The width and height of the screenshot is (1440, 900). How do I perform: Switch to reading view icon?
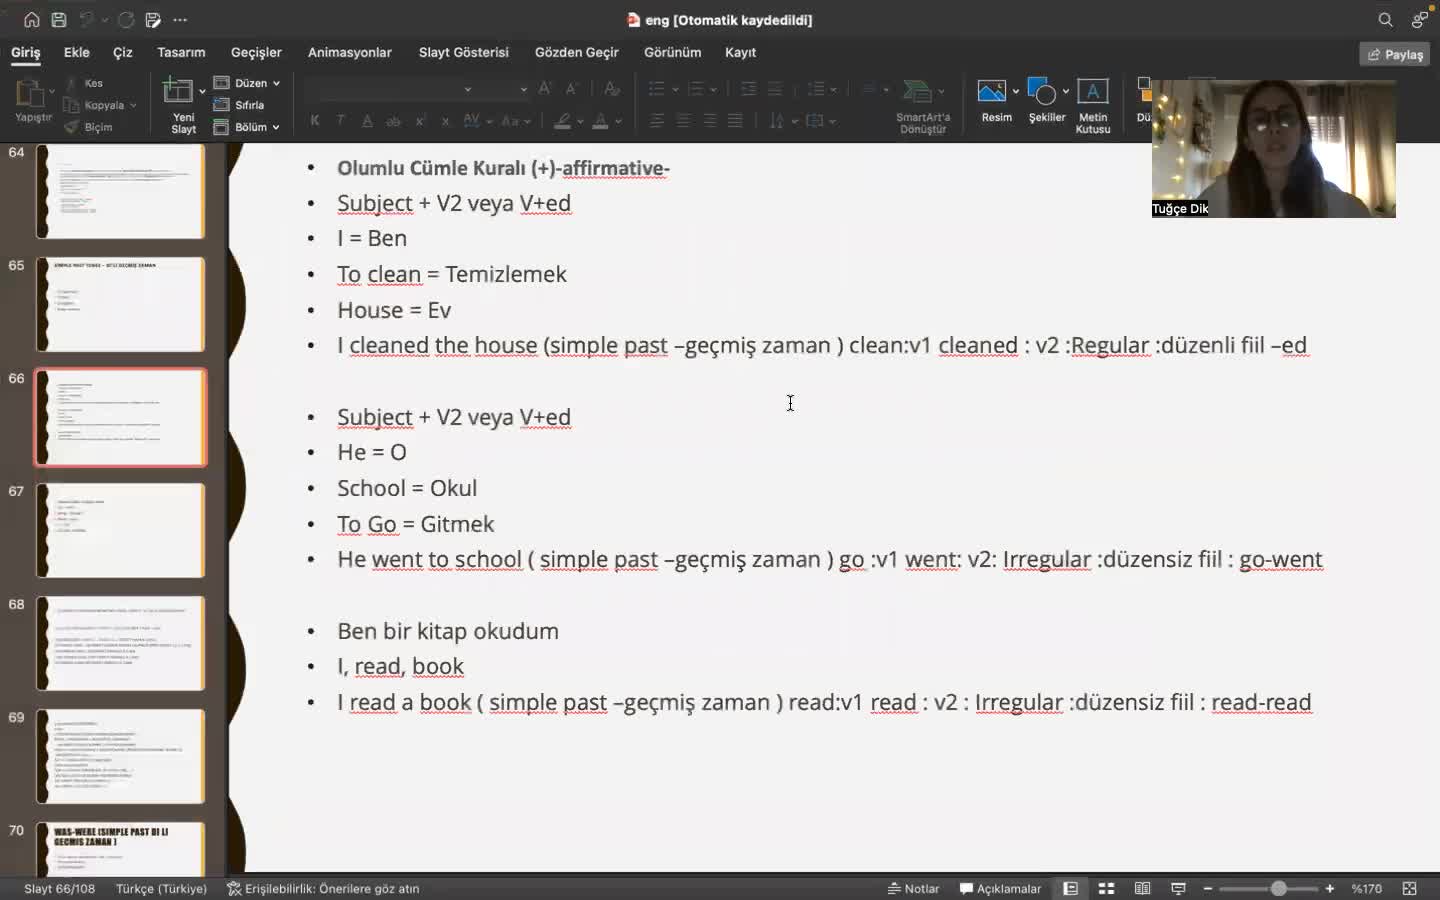click(1142, 888)
